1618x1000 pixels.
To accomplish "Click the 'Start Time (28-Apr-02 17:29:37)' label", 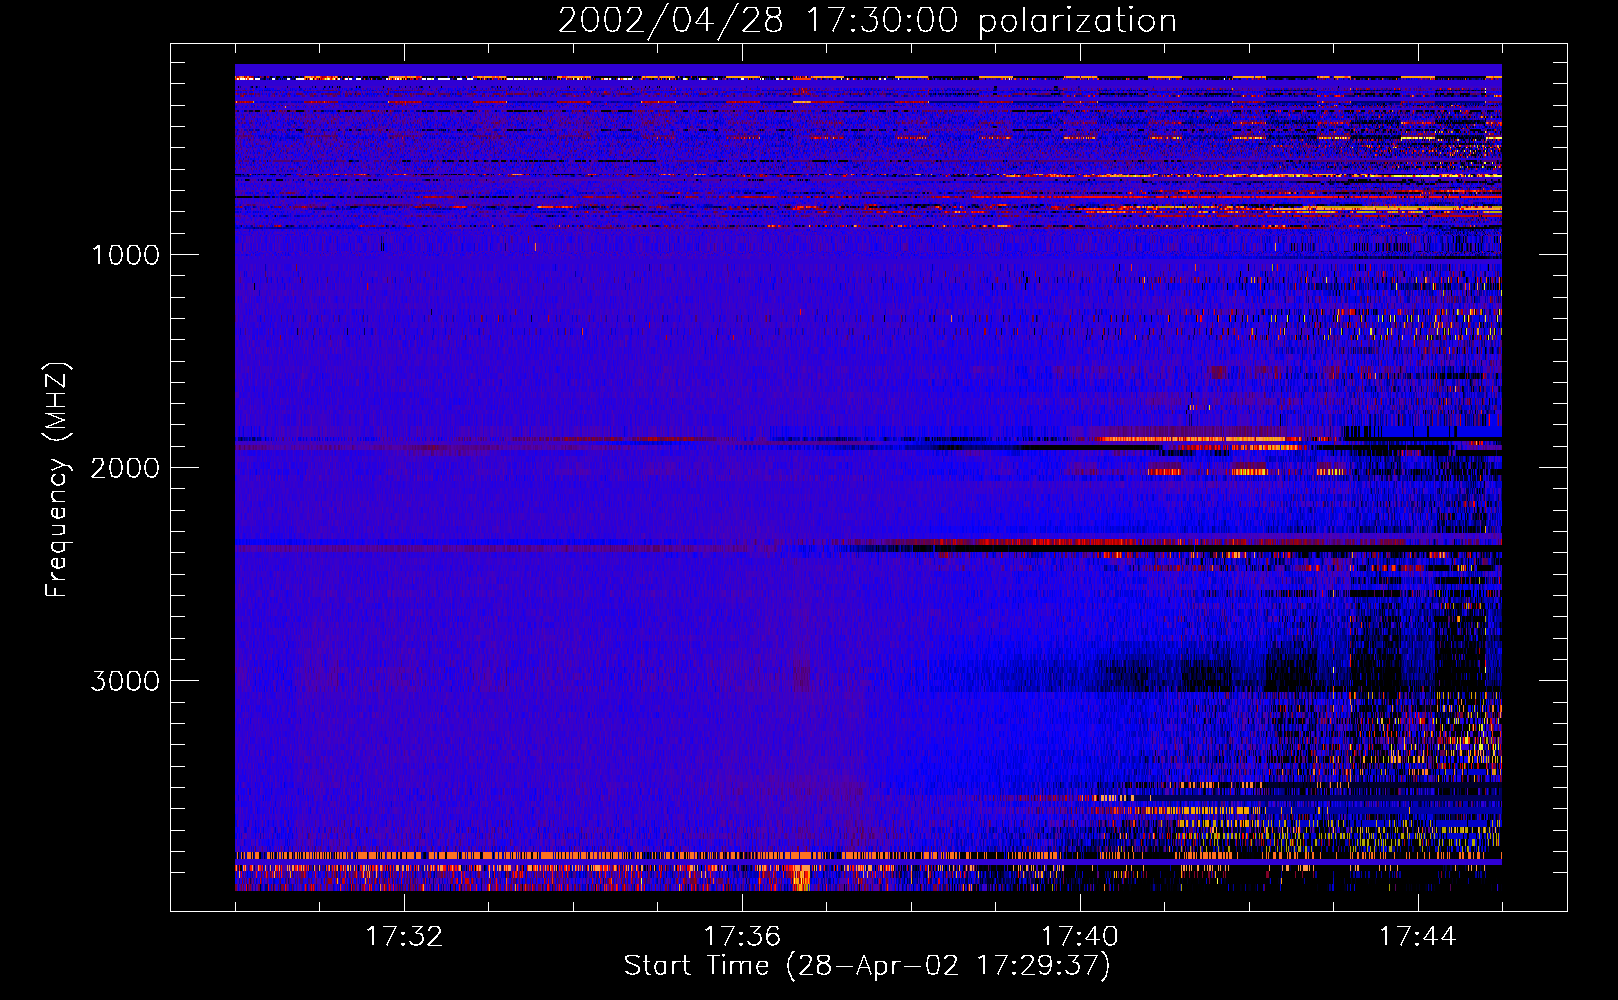I will click(867, 966).
